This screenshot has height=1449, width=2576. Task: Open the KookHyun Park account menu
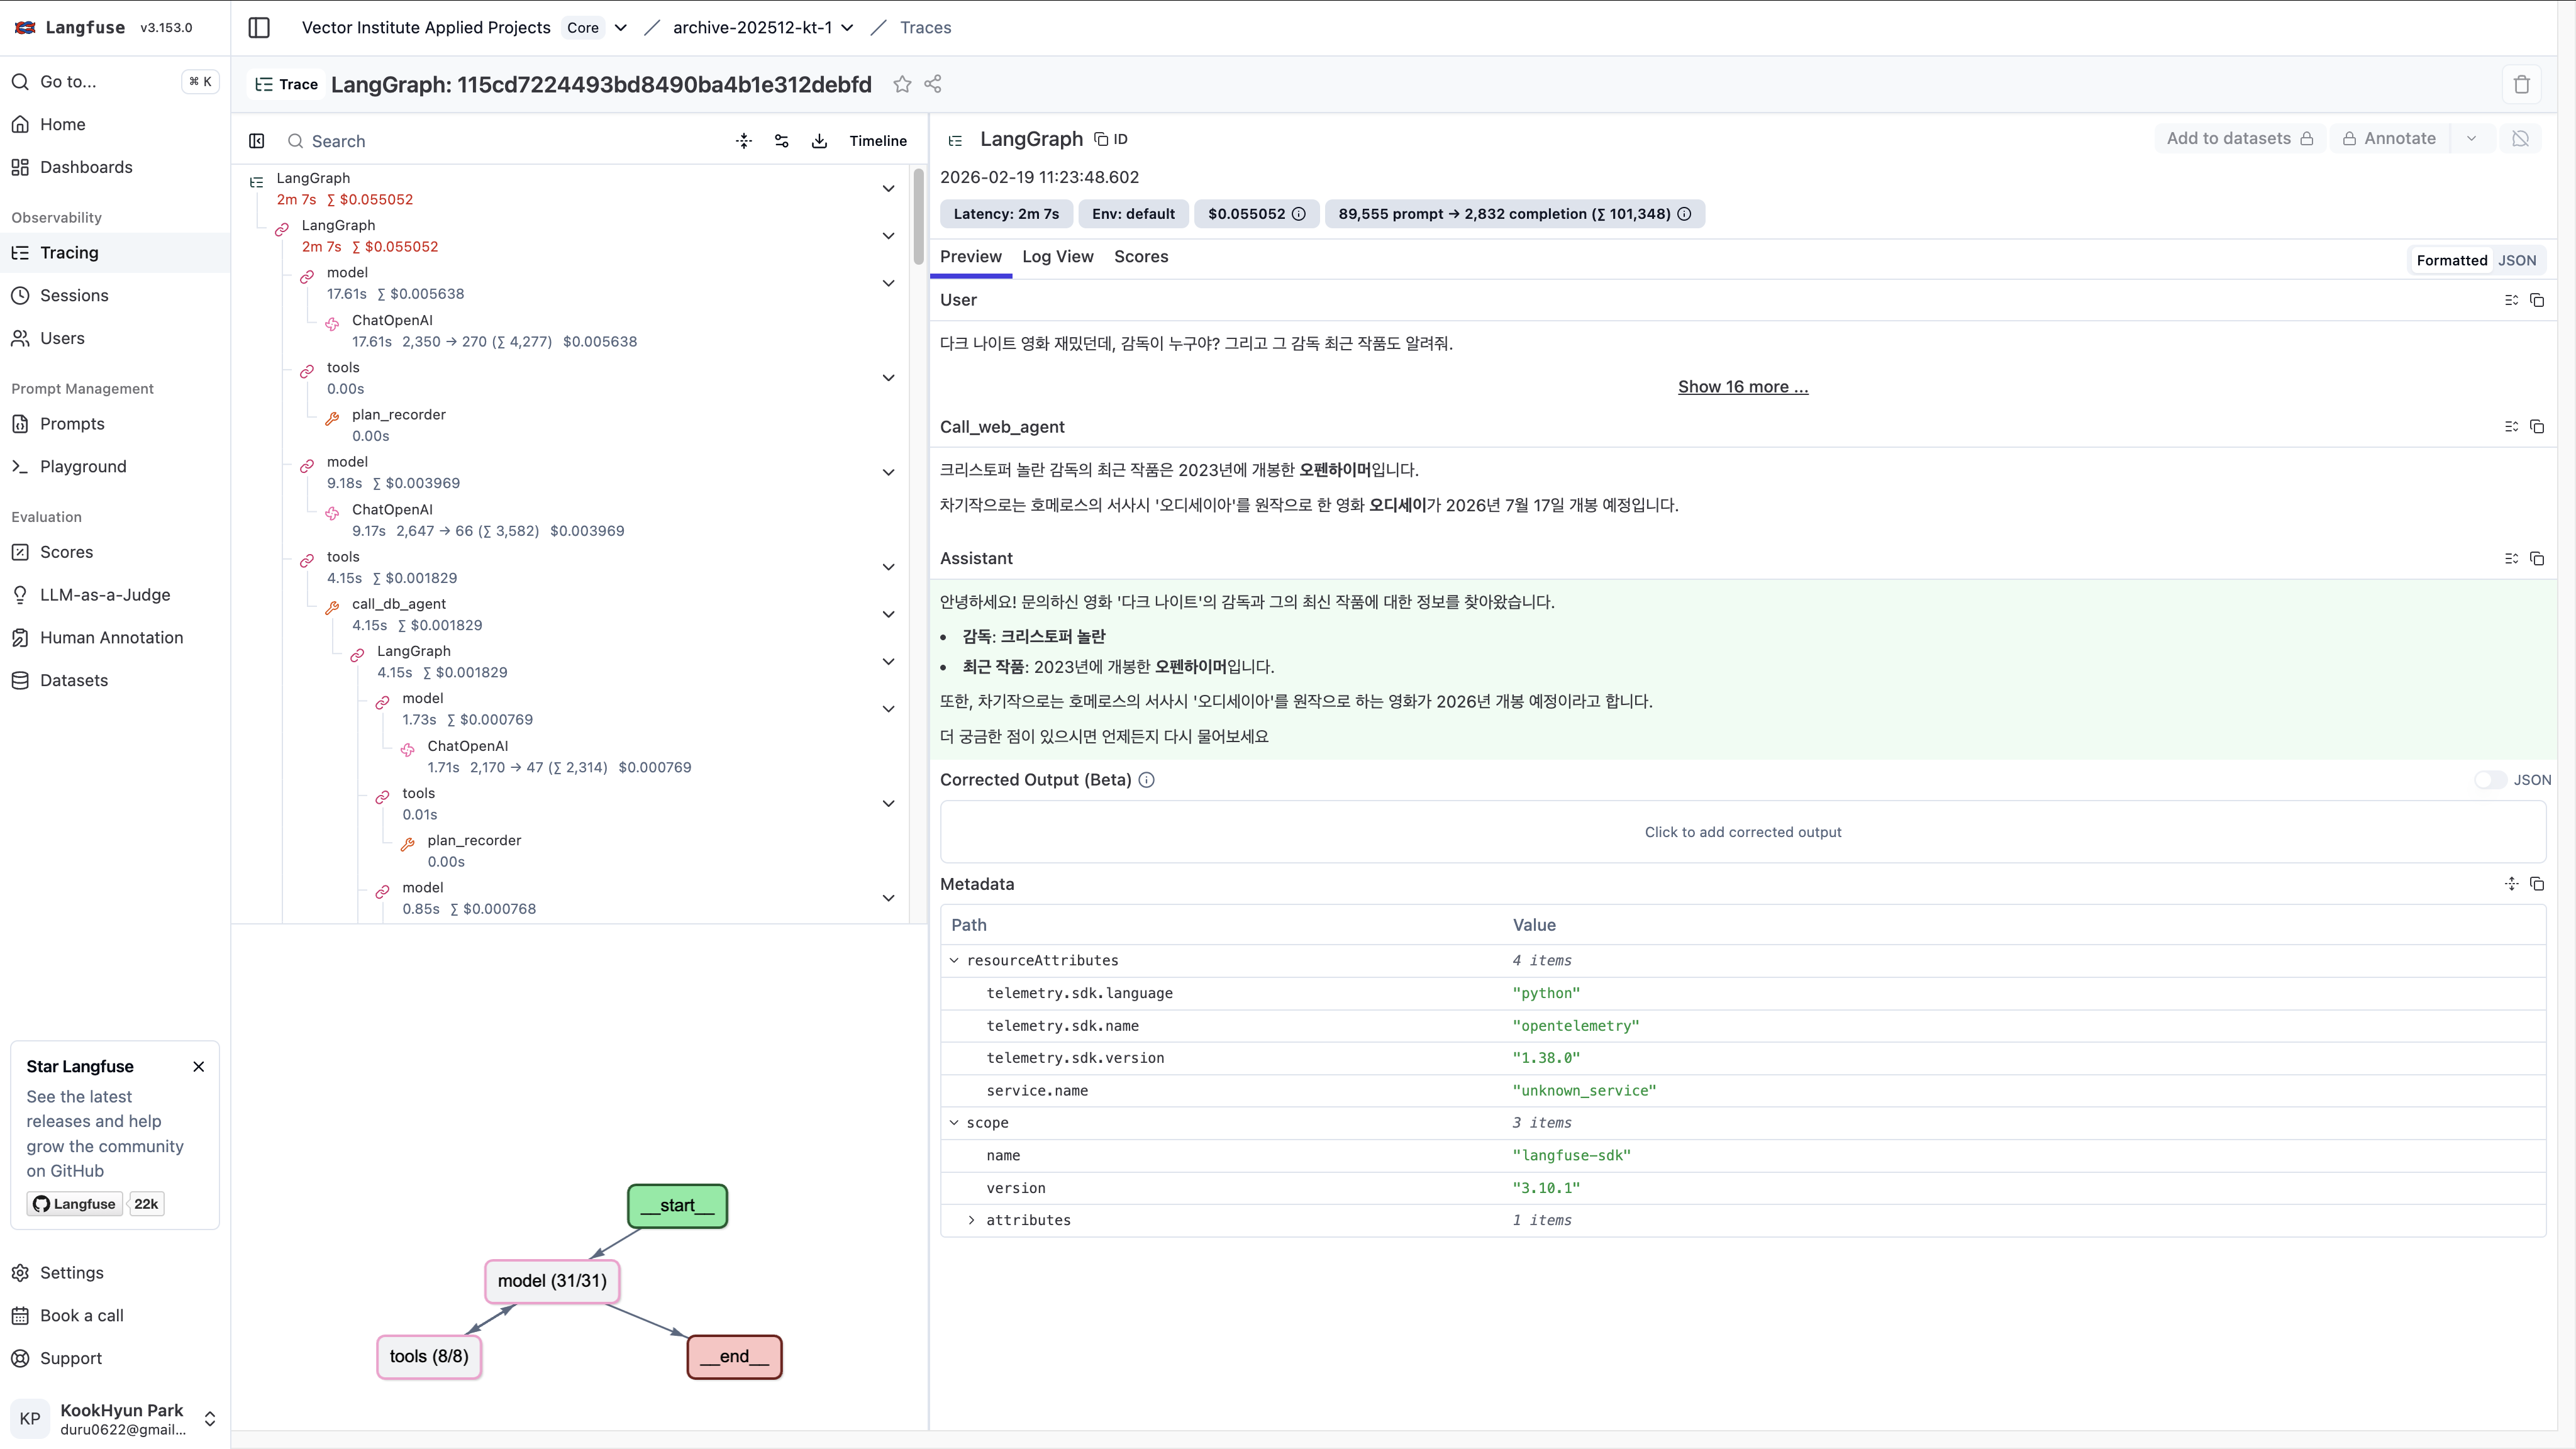115,1418
